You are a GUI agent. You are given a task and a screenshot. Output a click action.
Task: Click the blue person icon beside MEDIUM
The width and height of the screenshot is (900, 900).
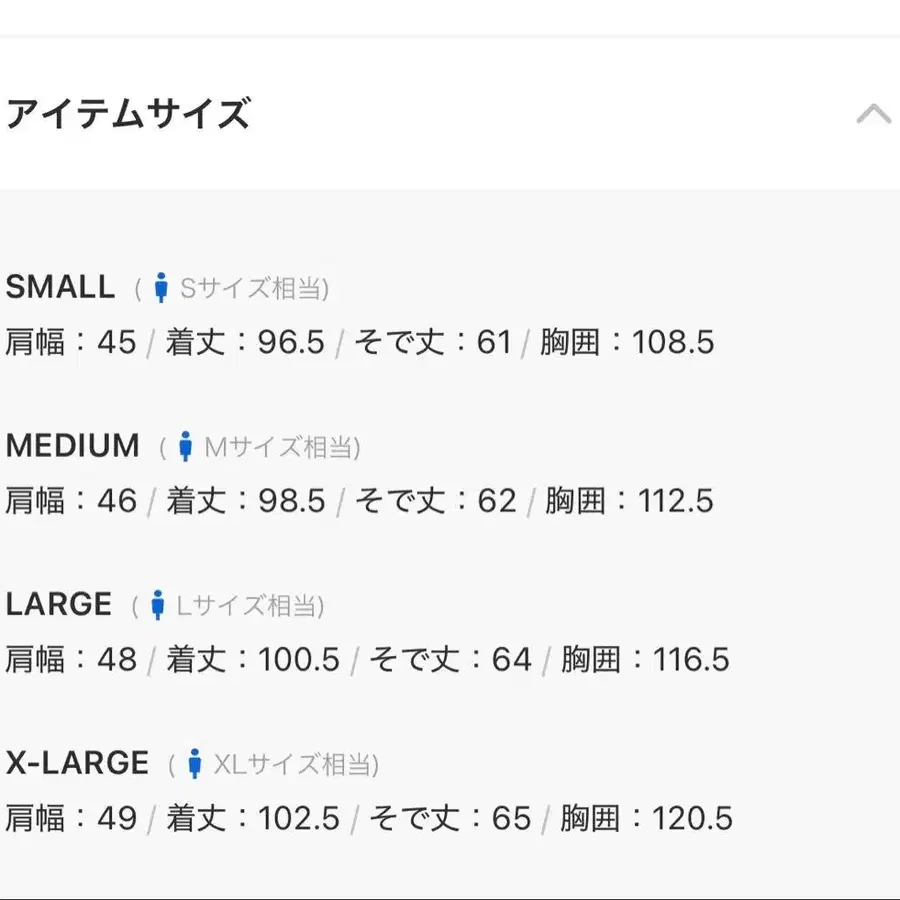185,447
